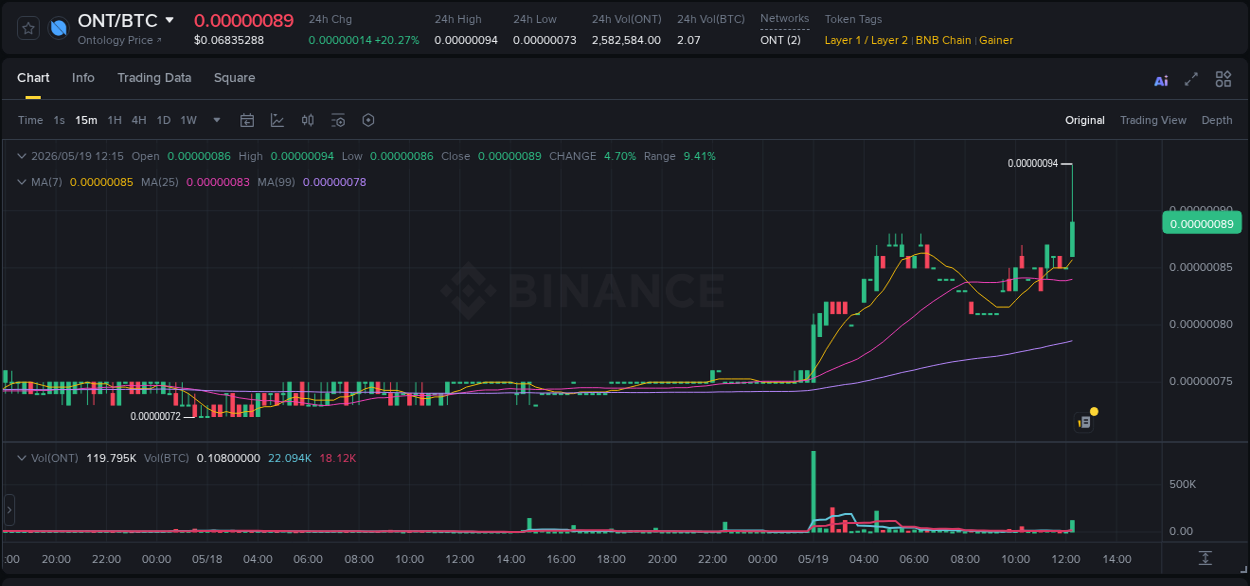Switch to the Chart tab
Screen dimensions: 1250x586
pyautogui.click(x=33, y=78)
